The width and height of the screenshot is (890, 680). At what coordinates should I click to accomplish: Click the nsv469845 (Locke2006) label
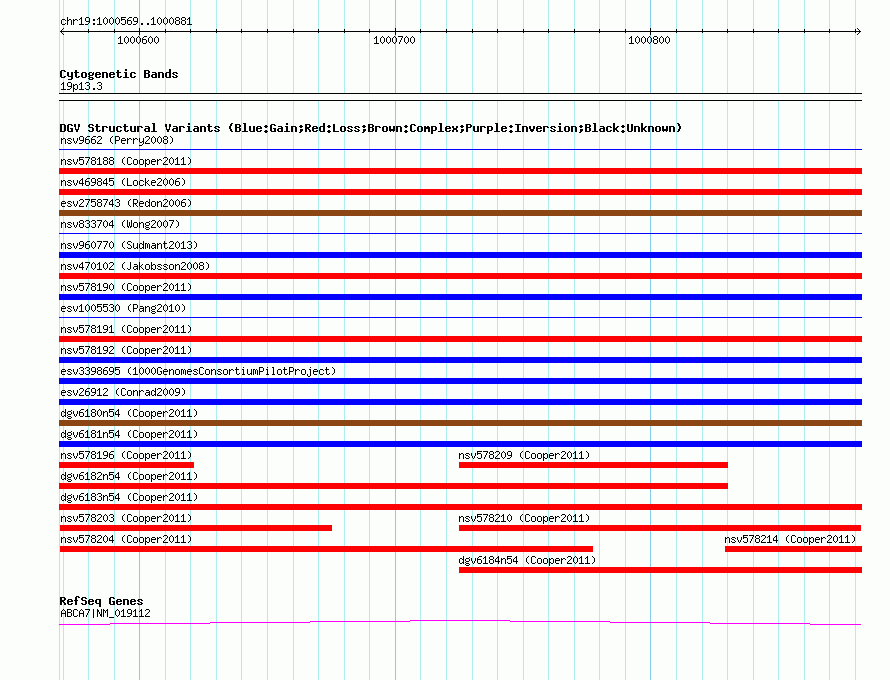[123, 182]
